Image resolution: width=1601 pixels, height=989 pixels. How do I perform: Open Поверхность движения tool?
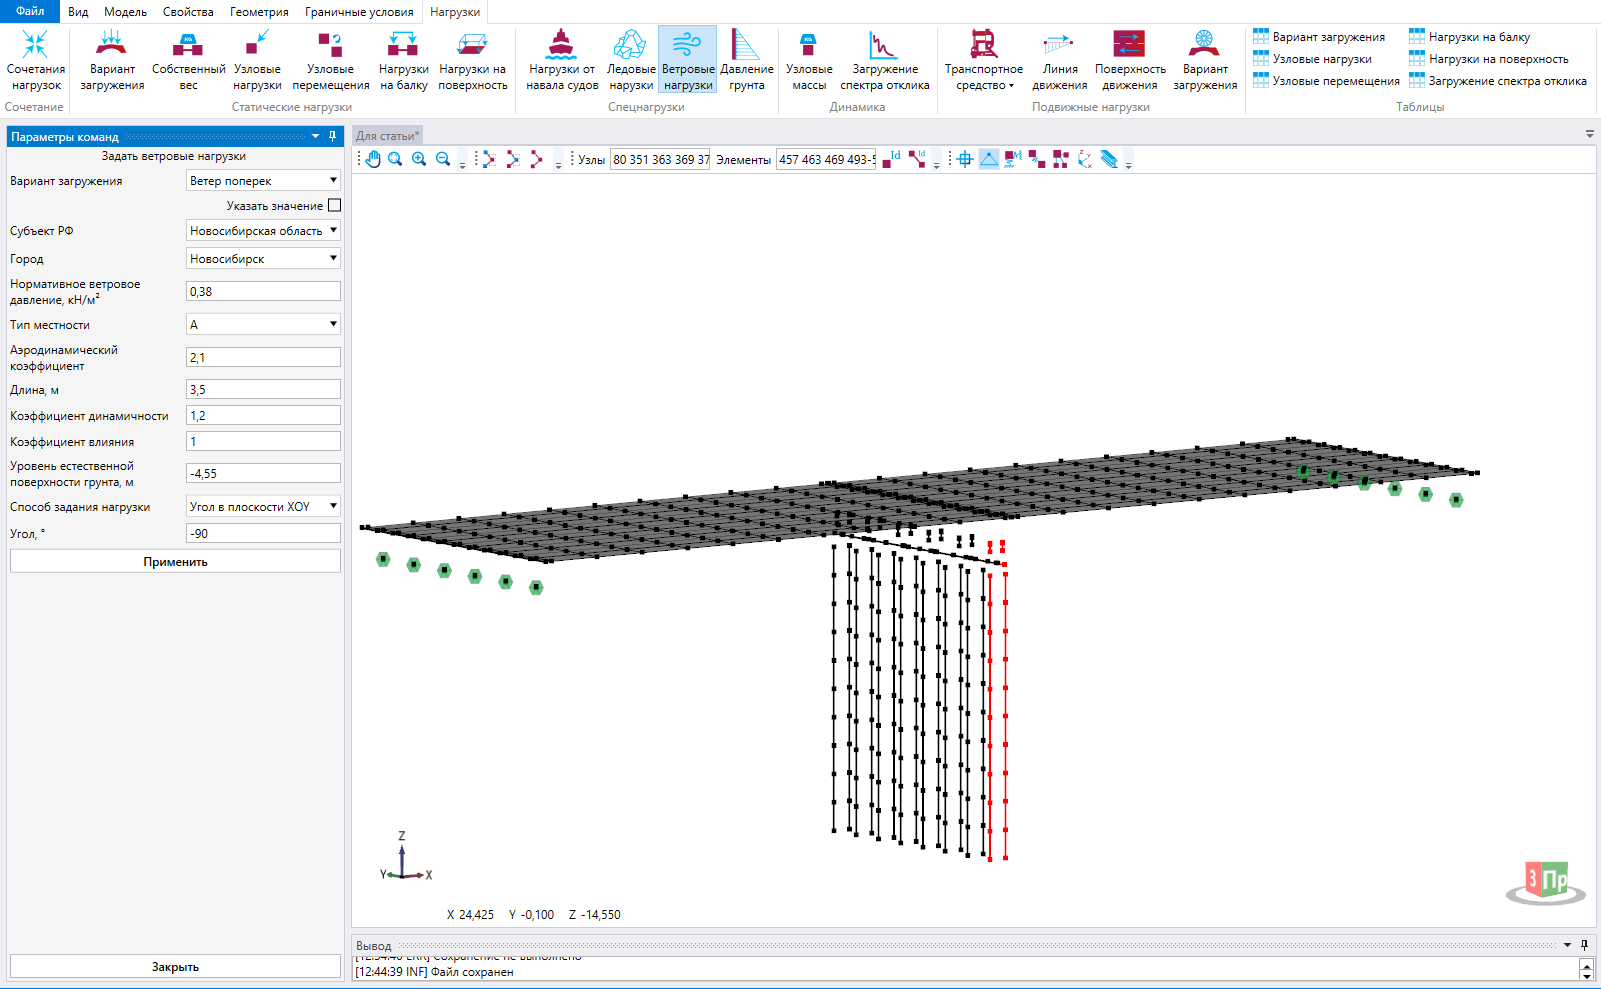click(x=1129, y=60)
